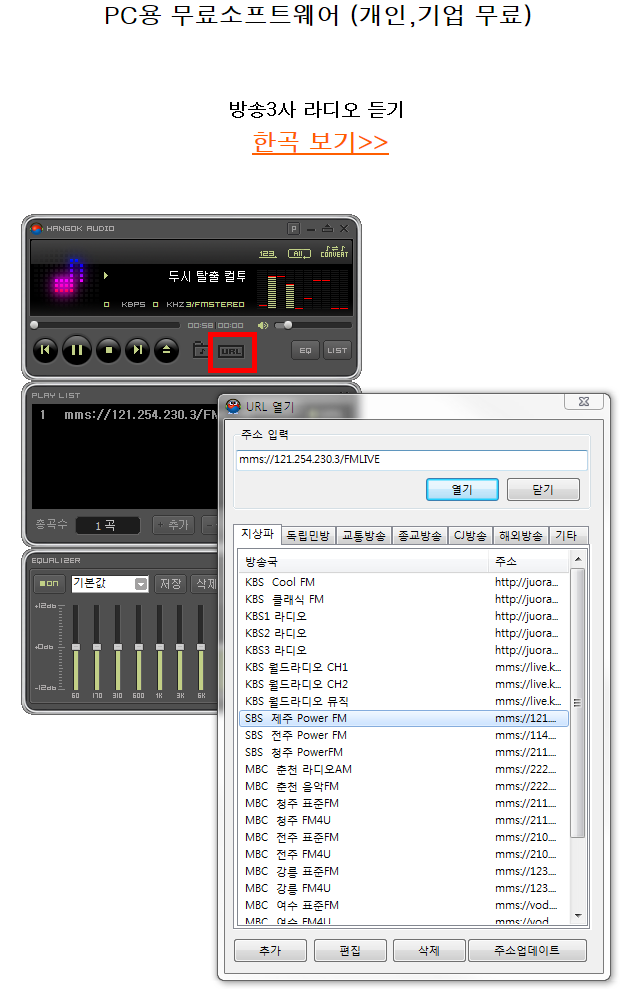Select MBC 청주 표준FM row

[x=404, y=804]
